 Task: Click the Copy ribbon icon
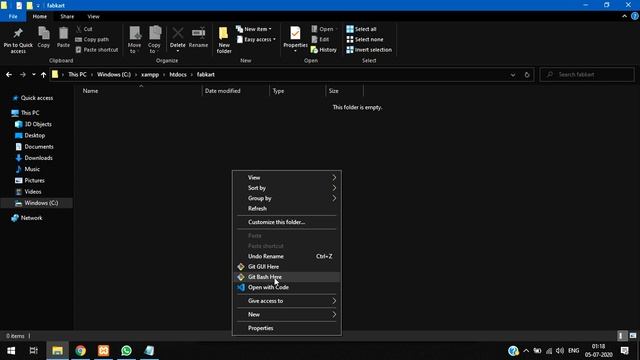[x=44, y=37]
